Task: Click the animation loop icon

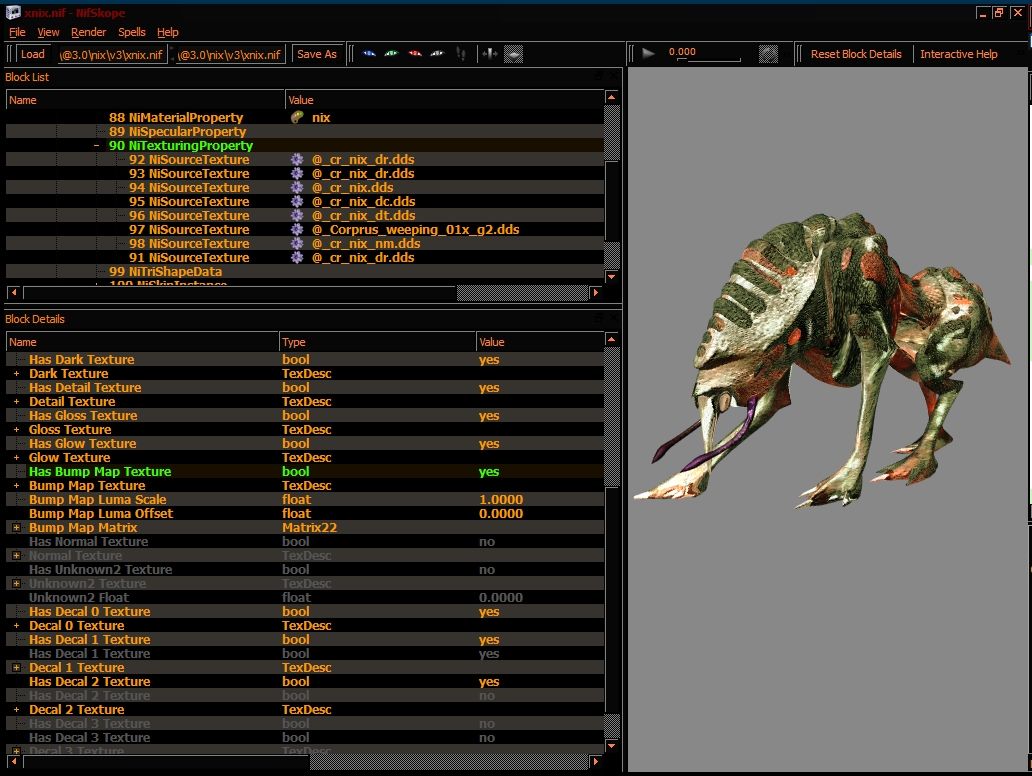Action: [x=768, y=53]
